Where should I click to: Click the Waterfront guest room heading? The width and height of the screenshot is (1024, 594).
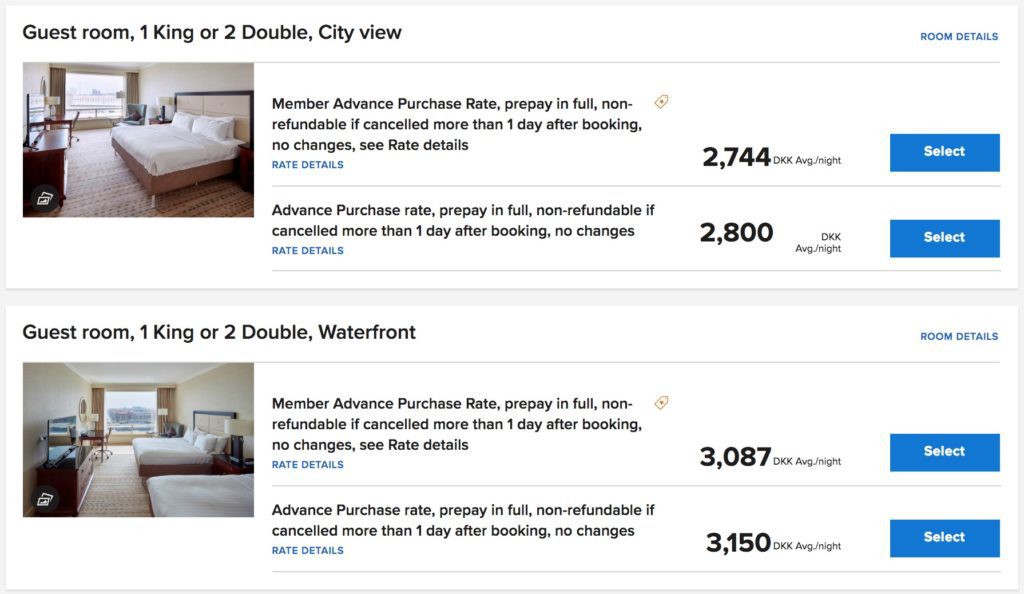[x=219, y=333]
